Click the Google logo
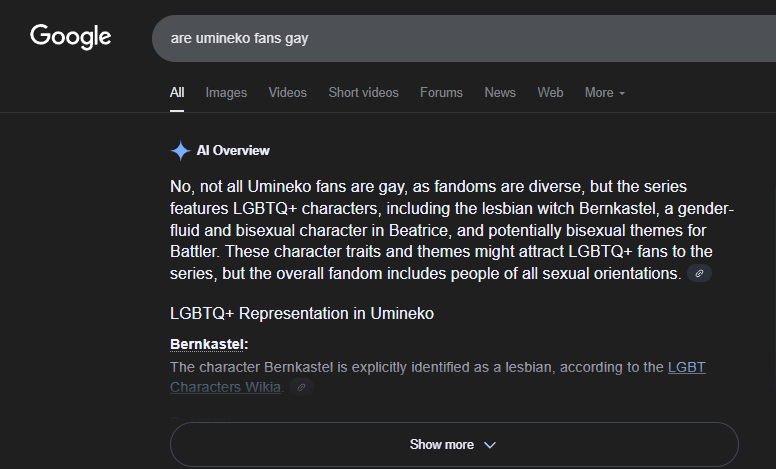Image resolution: width=776 pixels, height=469 pixels. (x=71, y=37)
